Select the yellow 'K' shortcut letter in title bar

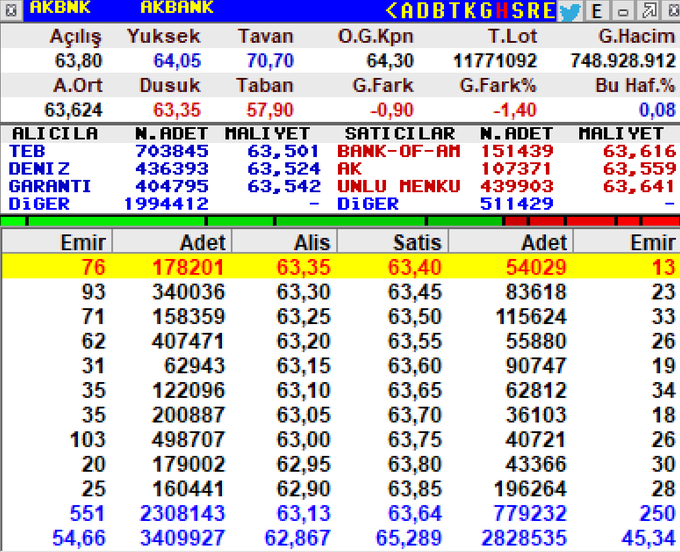pyautogui.click(x=470, y=11)
